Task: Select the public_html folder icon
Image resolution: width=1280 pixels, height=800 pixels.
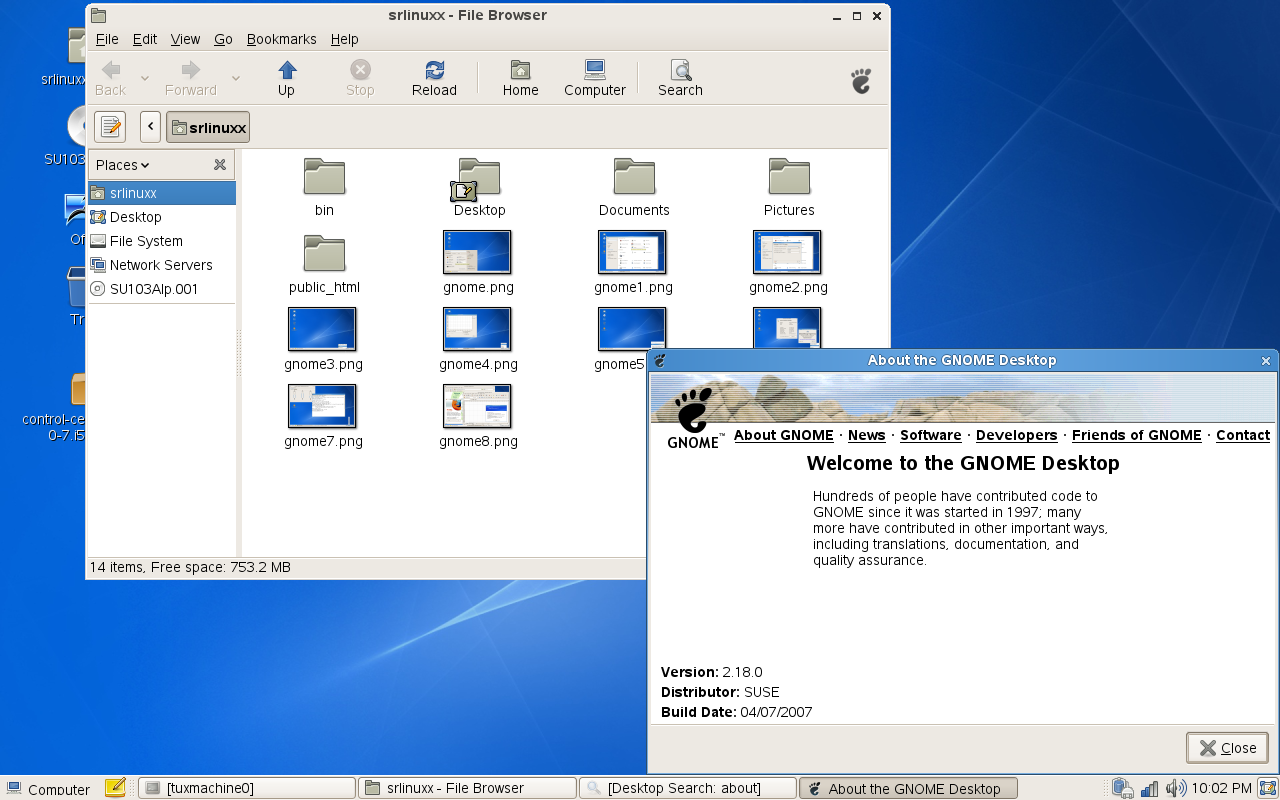Action: tap(324, 254)
